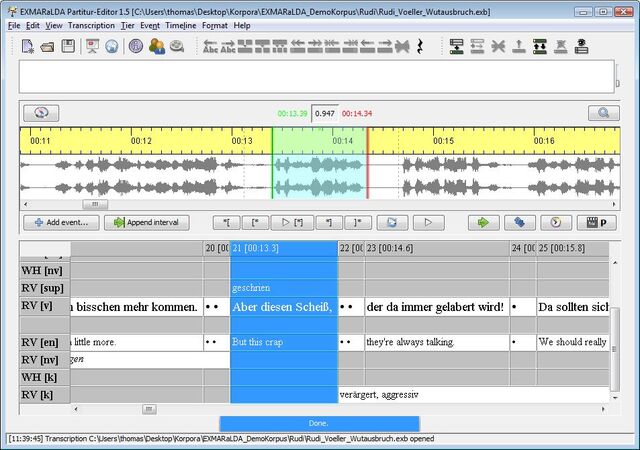Screen dimensions: 640x450
Task: Open the Timeline menu
Action: tap(180, 25)
